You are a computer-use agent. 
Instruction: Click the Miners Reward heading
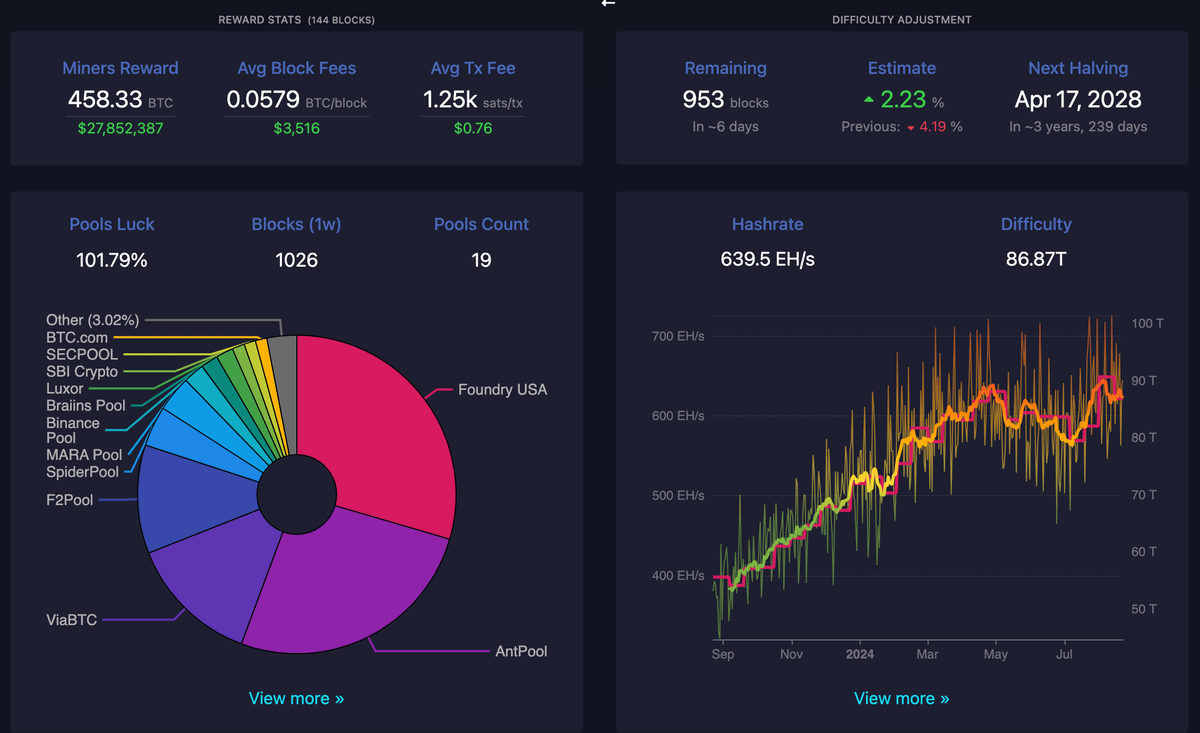(x=120, y=68)
